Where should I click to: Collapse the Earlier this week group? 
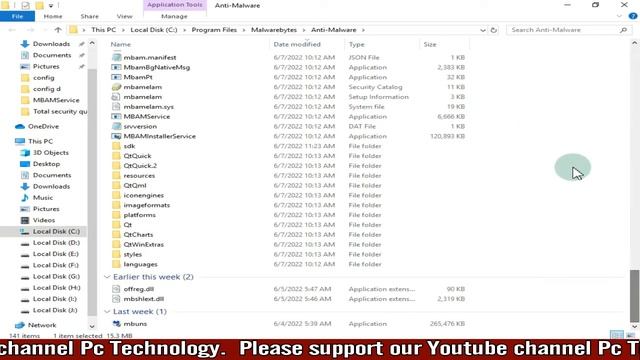pos(107,277)
